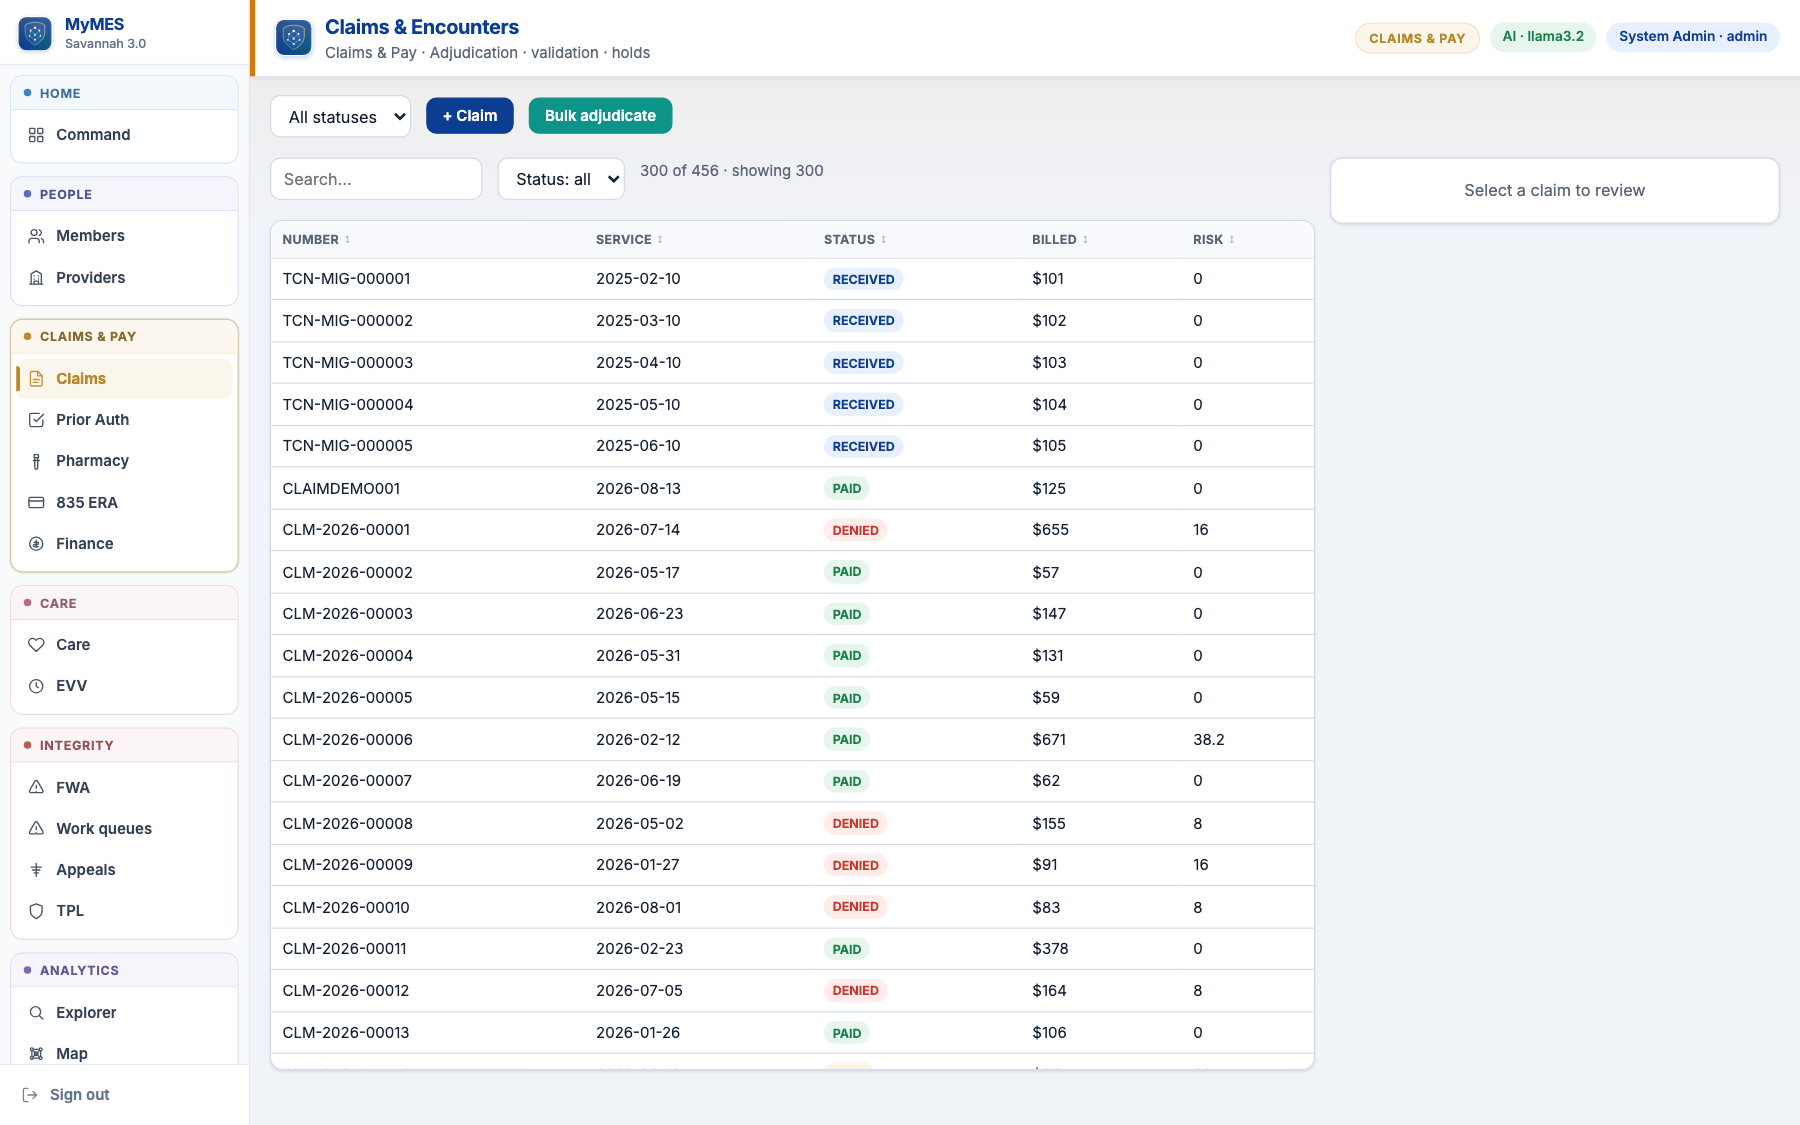The width and height of the screenshot is (1800, 1125).
Task: Sort table by SERVICE column
Action: pyautogui.click(x=629, y=240)
